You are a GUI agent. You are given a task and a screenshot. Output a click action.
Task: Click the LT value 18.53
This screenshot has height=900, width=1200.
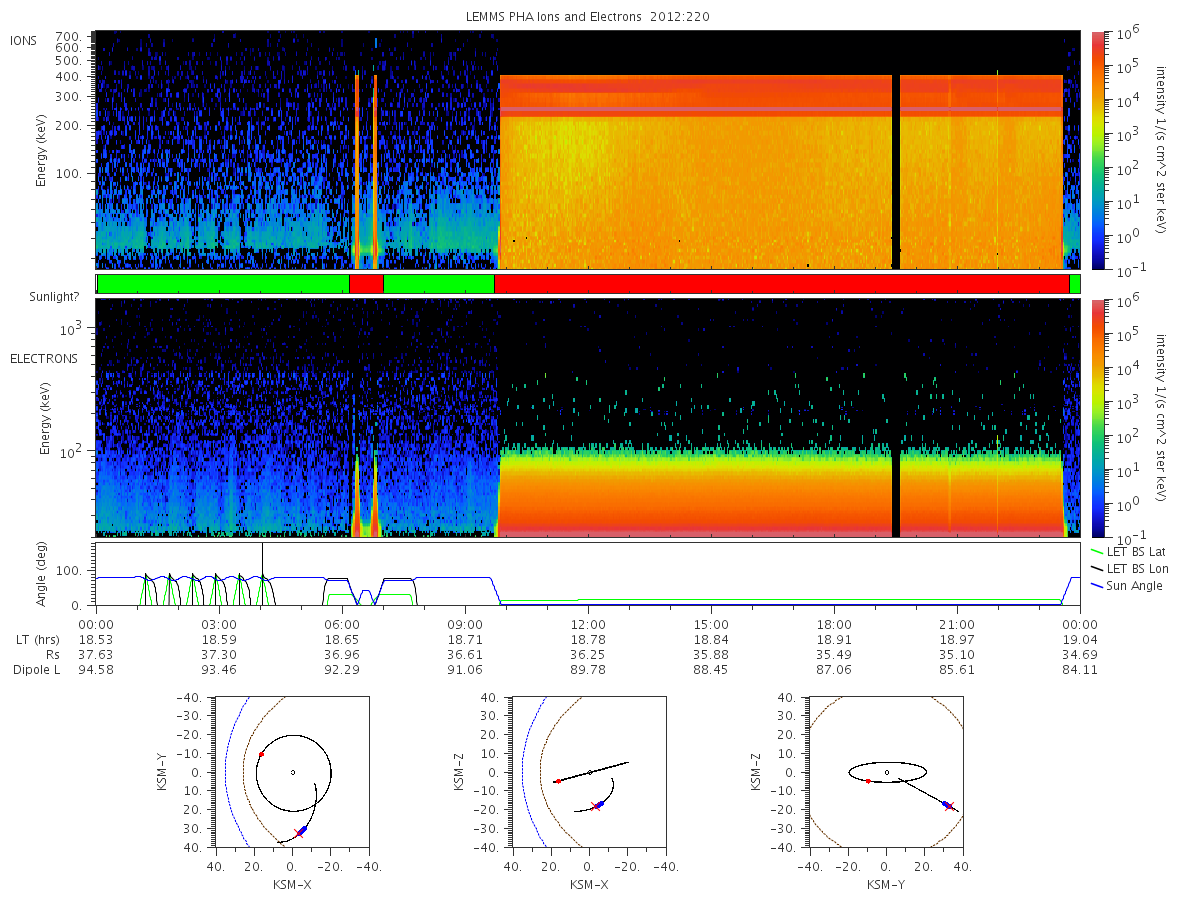pos(96,638)
